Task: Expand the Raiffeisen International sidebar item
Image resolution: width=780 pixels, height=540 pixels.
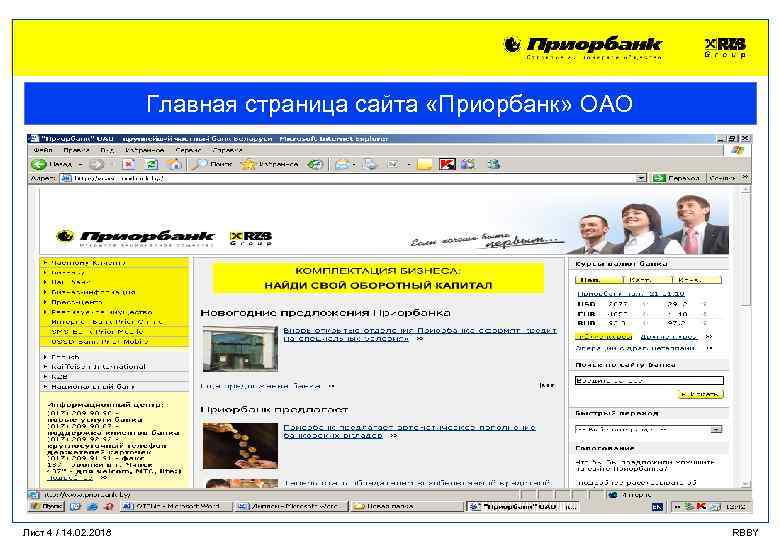Action: pyautogui.click(x=114, y=366)
